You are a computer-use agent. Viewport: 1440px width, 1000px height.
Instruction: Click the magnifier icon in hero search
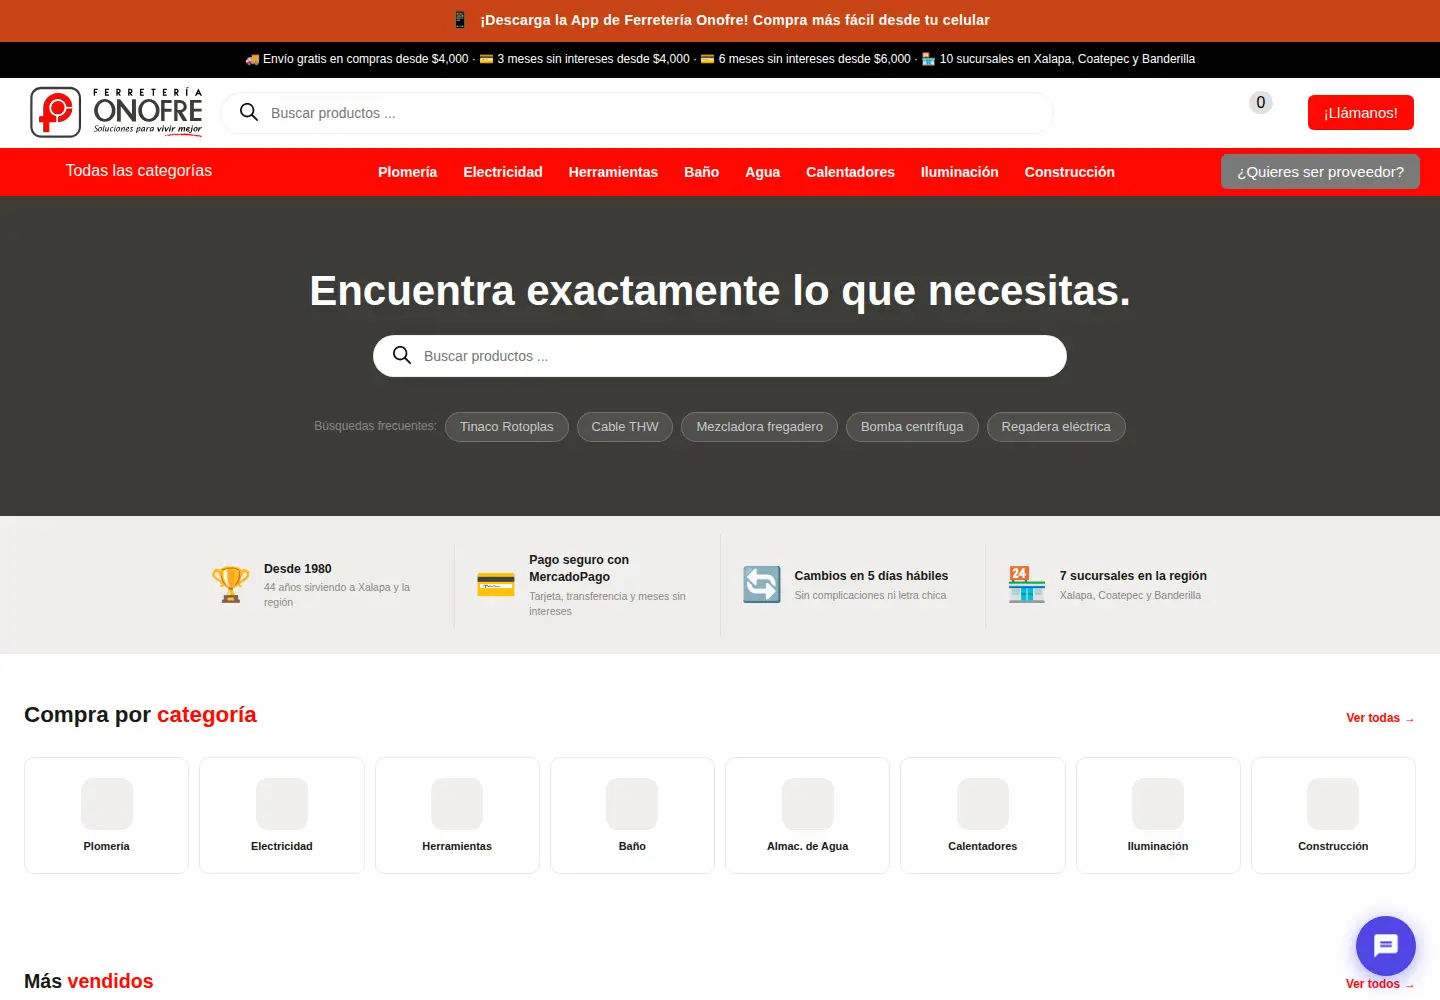402,355
